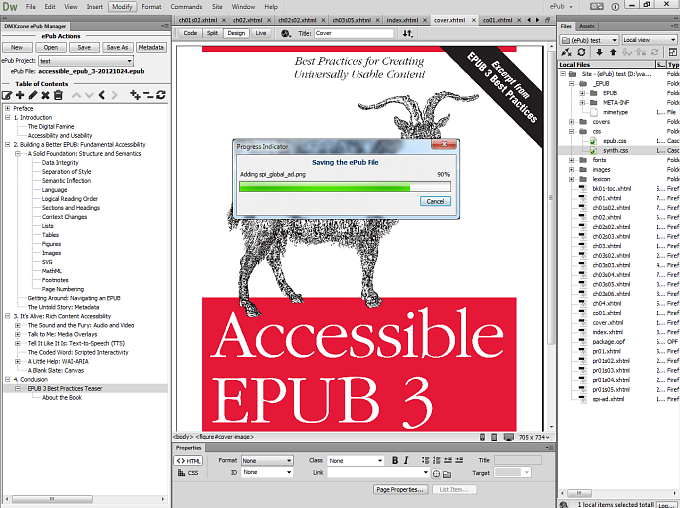The height and width of the screenshot is (508, 680).
Task: Click the edit TOC item icon in ePub Manager
Action: click(x=7, y=95)
